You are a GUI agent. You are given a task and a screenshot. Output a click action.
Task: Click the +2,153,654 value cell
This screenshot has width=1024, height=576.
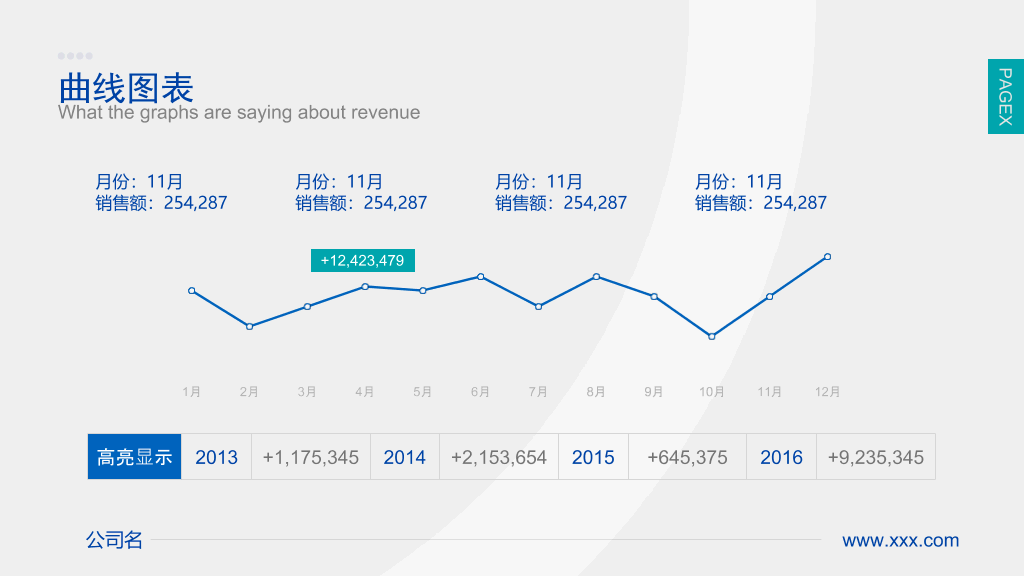pos(499,456)
